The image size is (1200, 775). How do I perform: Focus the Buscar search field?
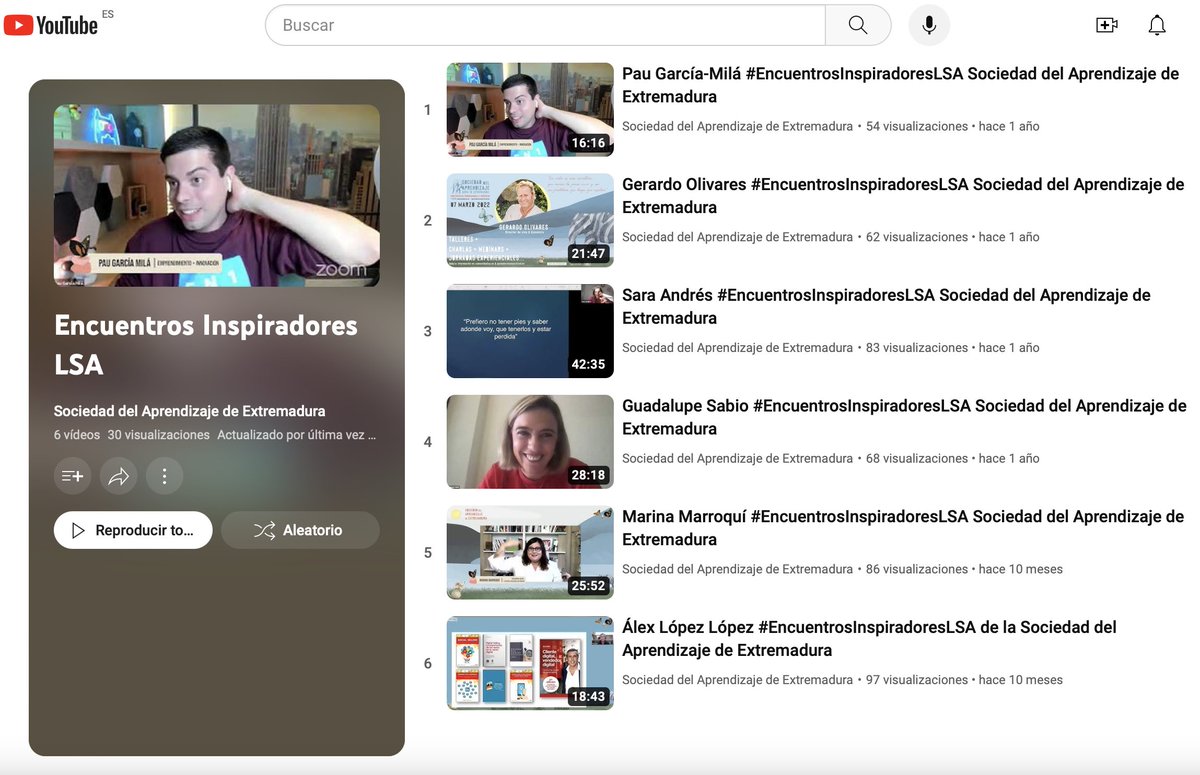(x=545, y=25)
